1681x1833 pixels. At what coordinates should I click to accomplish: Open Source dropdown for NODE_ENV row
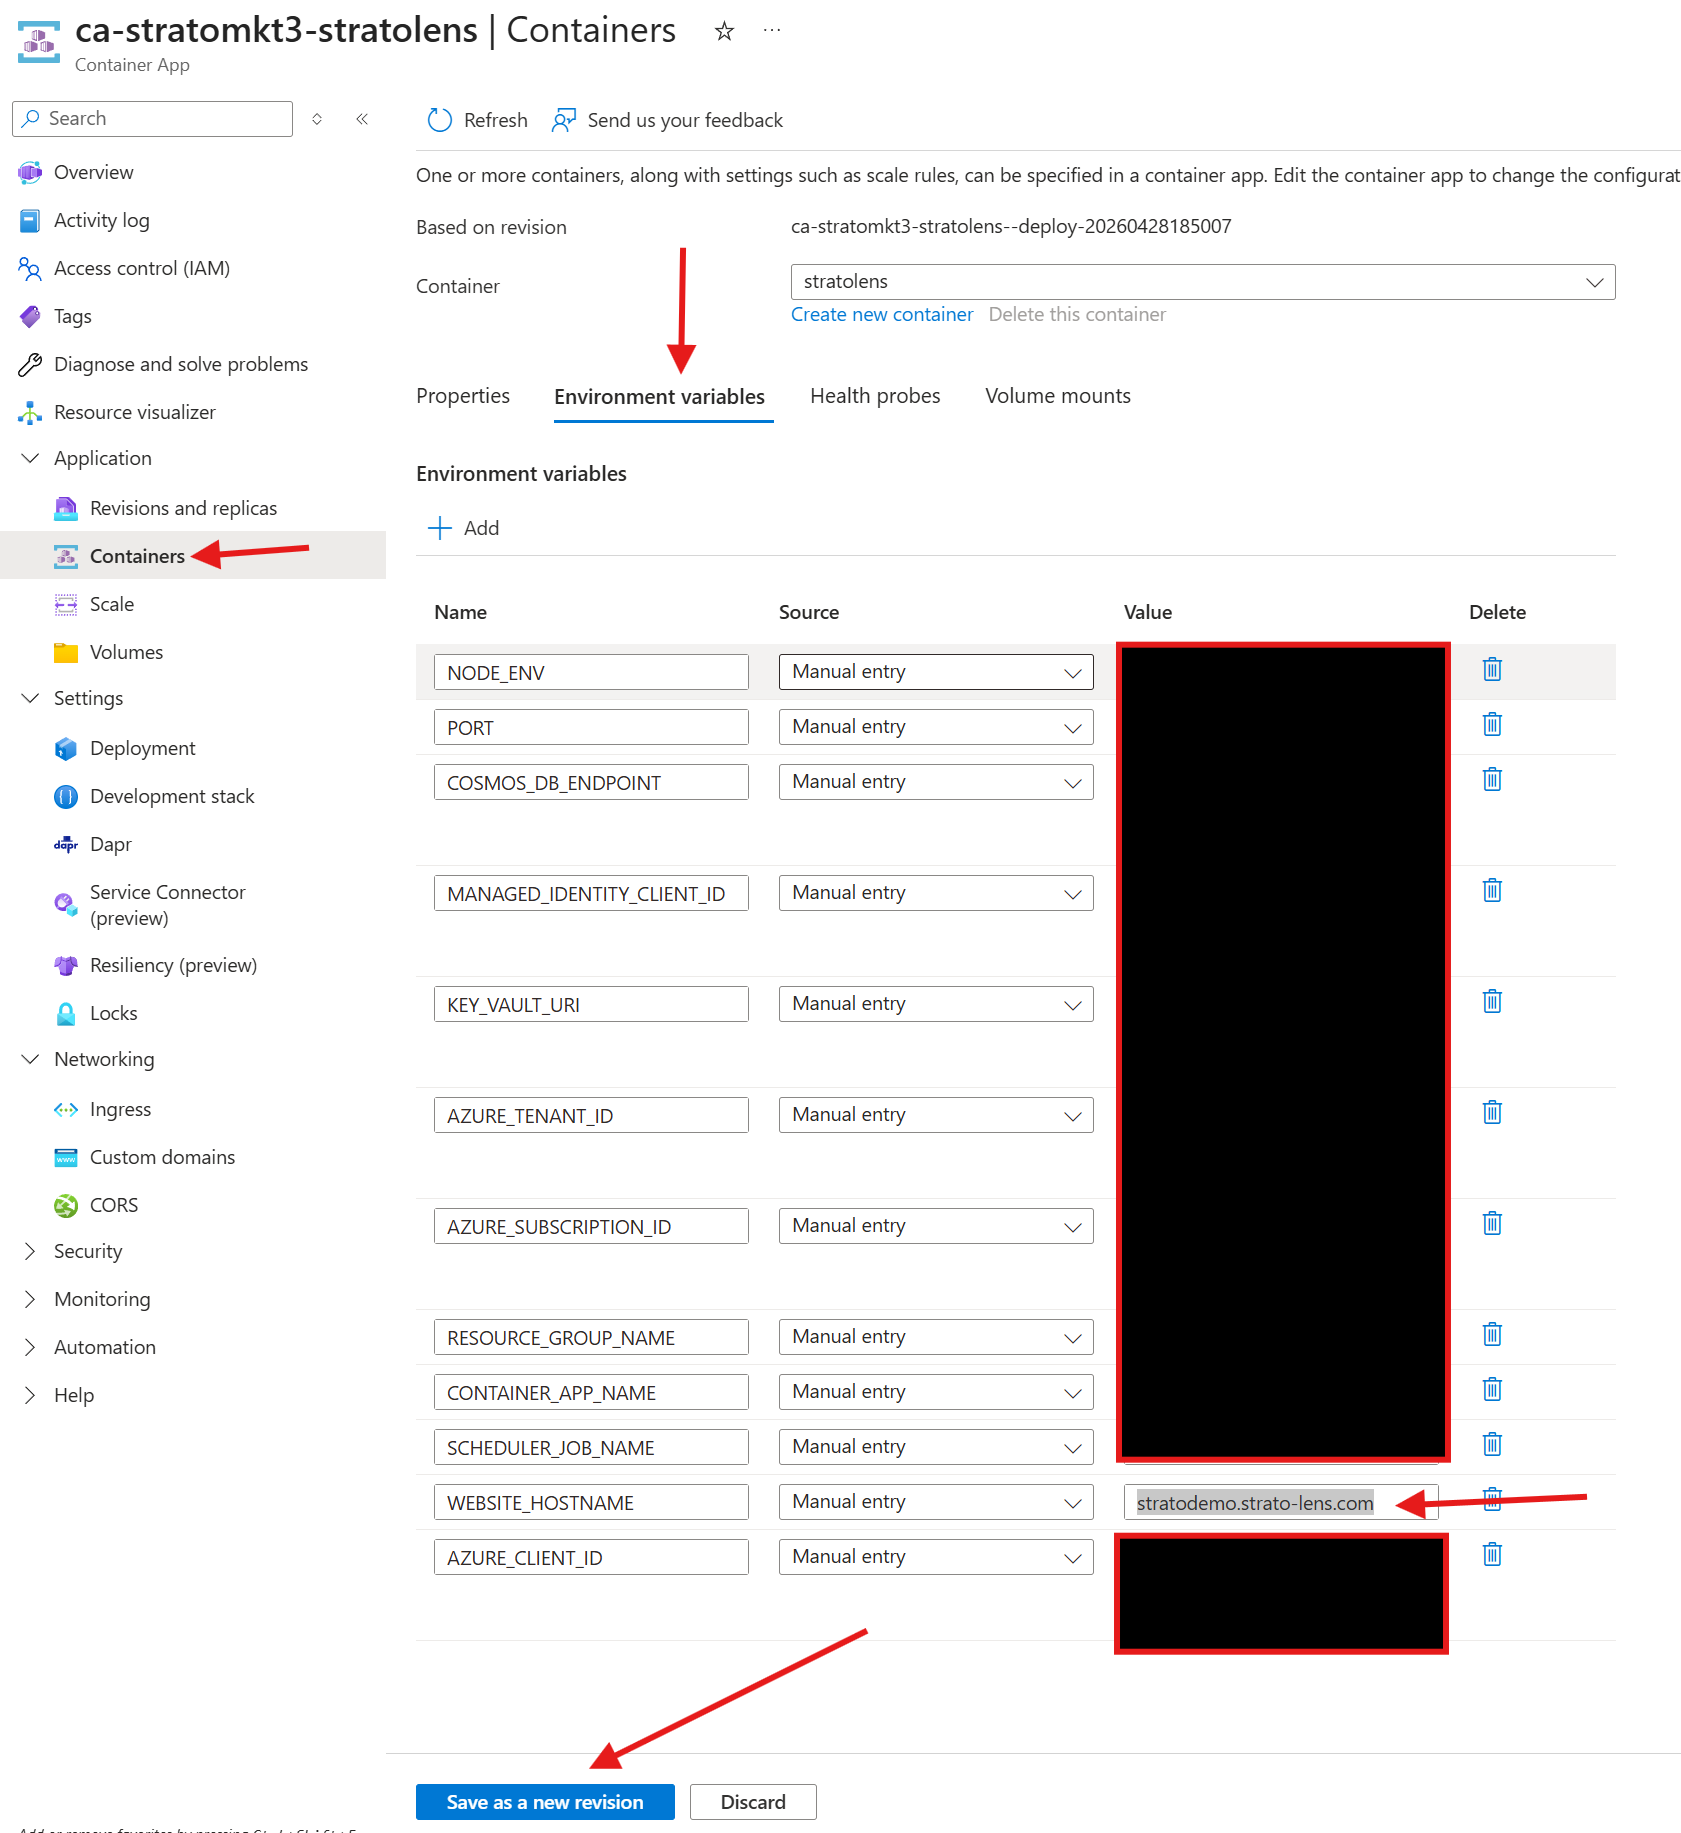pyautogui.click(x=936, y=672)
